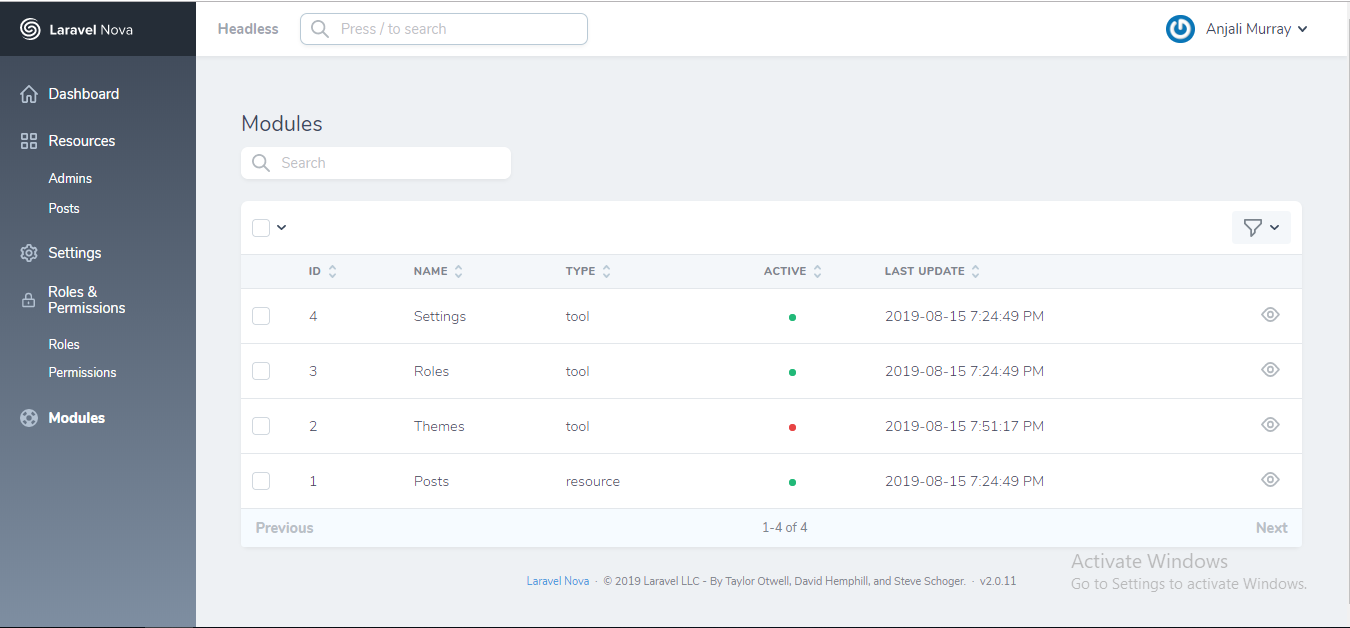Open Roles in the sidebar
Screen dimensions: 1350x628
pyautogui.click(x=64, y=344)
